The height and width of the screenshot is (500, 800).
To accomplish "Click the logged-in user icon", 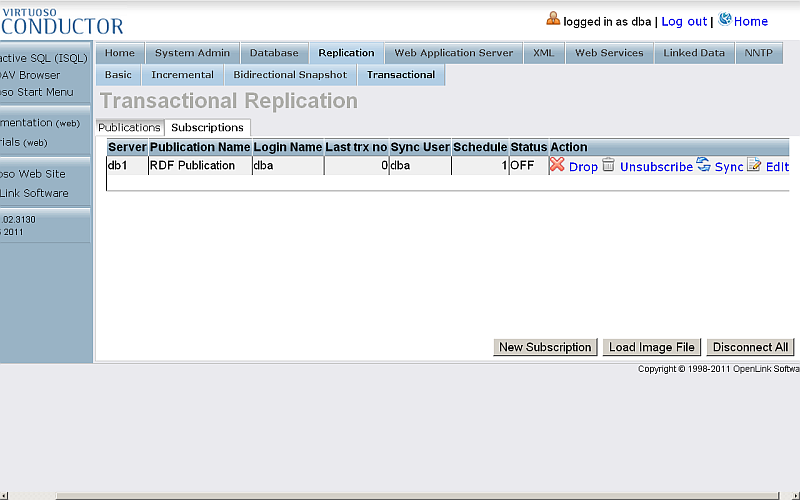I will (x=553, y=19).
